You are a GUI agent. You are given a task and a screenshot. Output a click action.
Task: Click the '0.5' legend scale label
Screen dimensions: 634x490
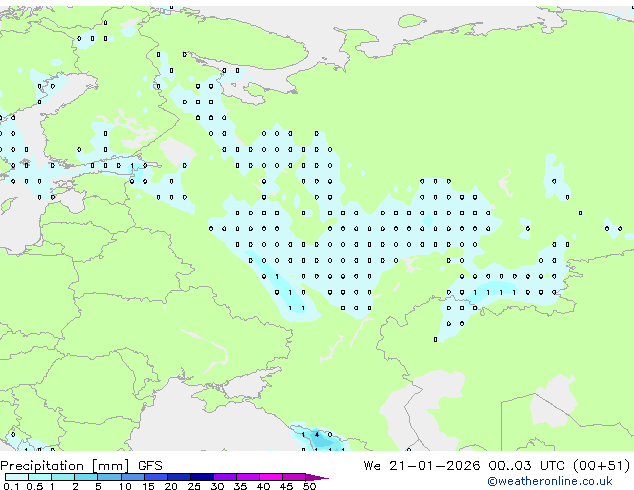[x=34, y=486]
